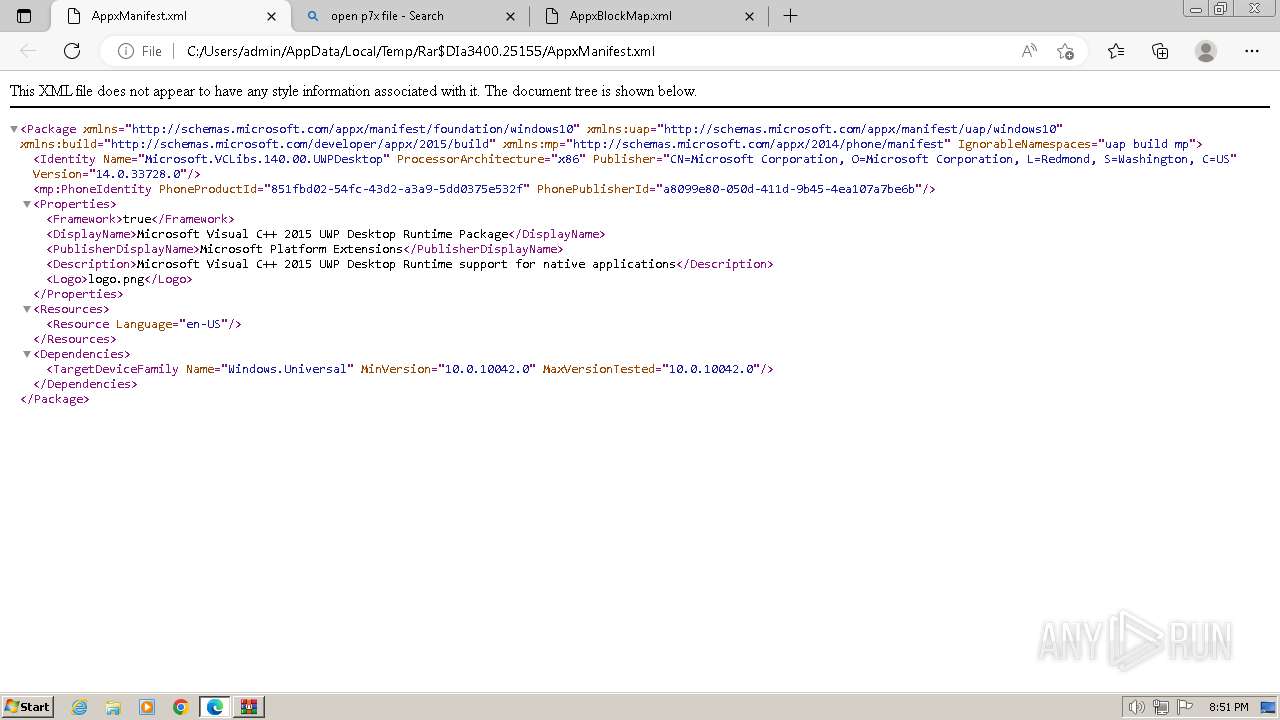Select Microsoft Edge in the taskbar
1280x720 pixels.
(215, 707)
